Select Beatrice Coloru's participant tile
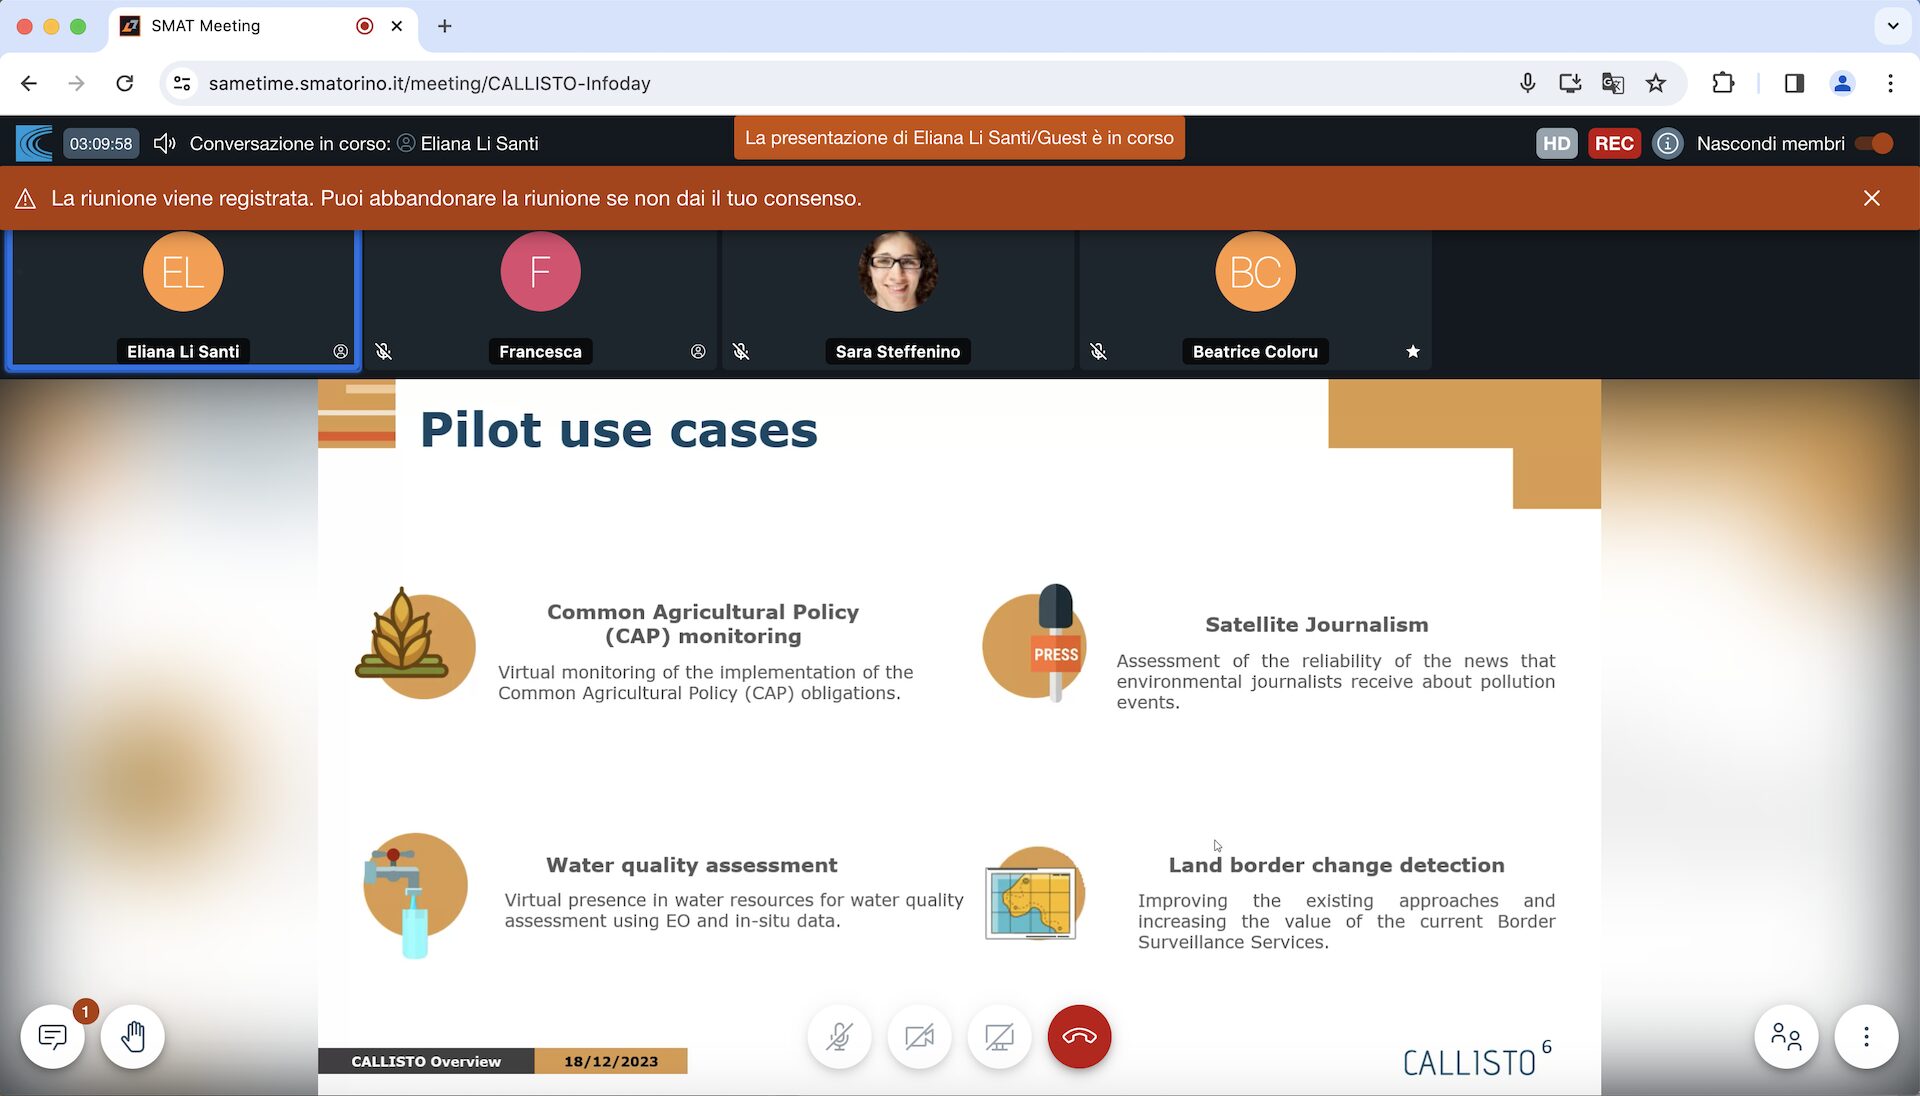 click(x=1255, y=300)
